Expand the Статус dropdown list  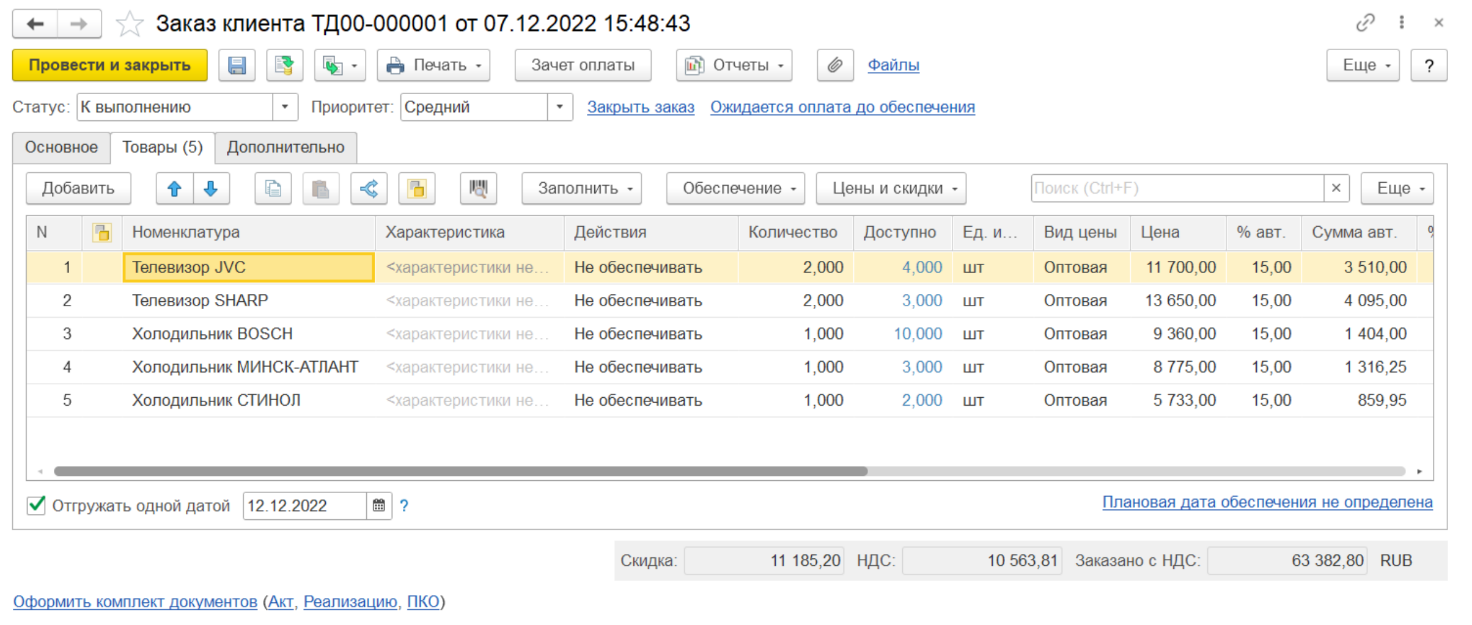pyautogui.click(x=286, y=107)
